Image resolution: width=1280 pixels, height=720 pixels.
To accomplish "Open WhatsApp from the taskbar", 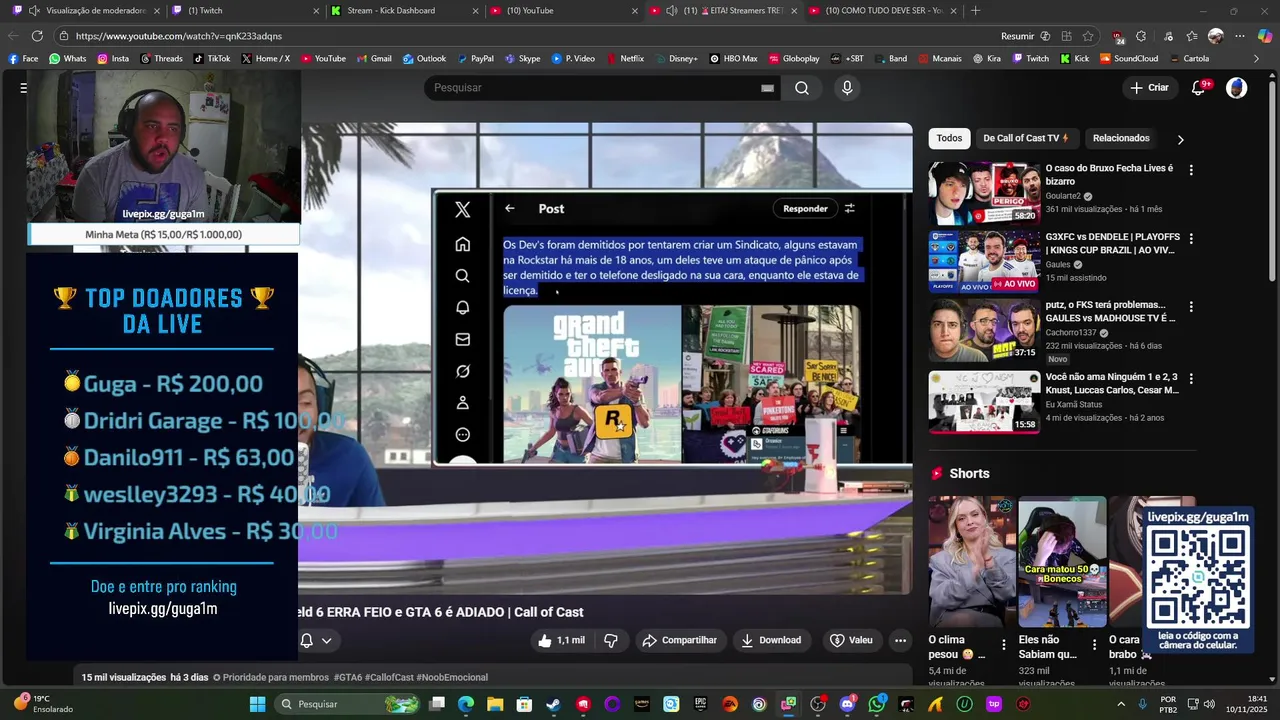I will pos(877,704).
